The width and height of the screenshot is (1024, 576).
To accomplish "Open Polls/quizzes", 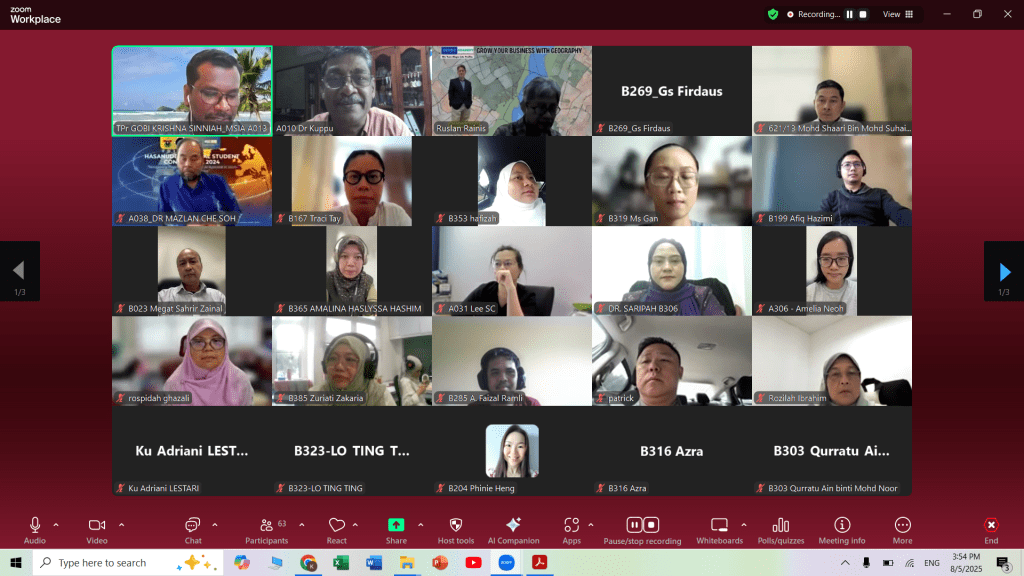I will pyautogui.click(x=780, y=525).
